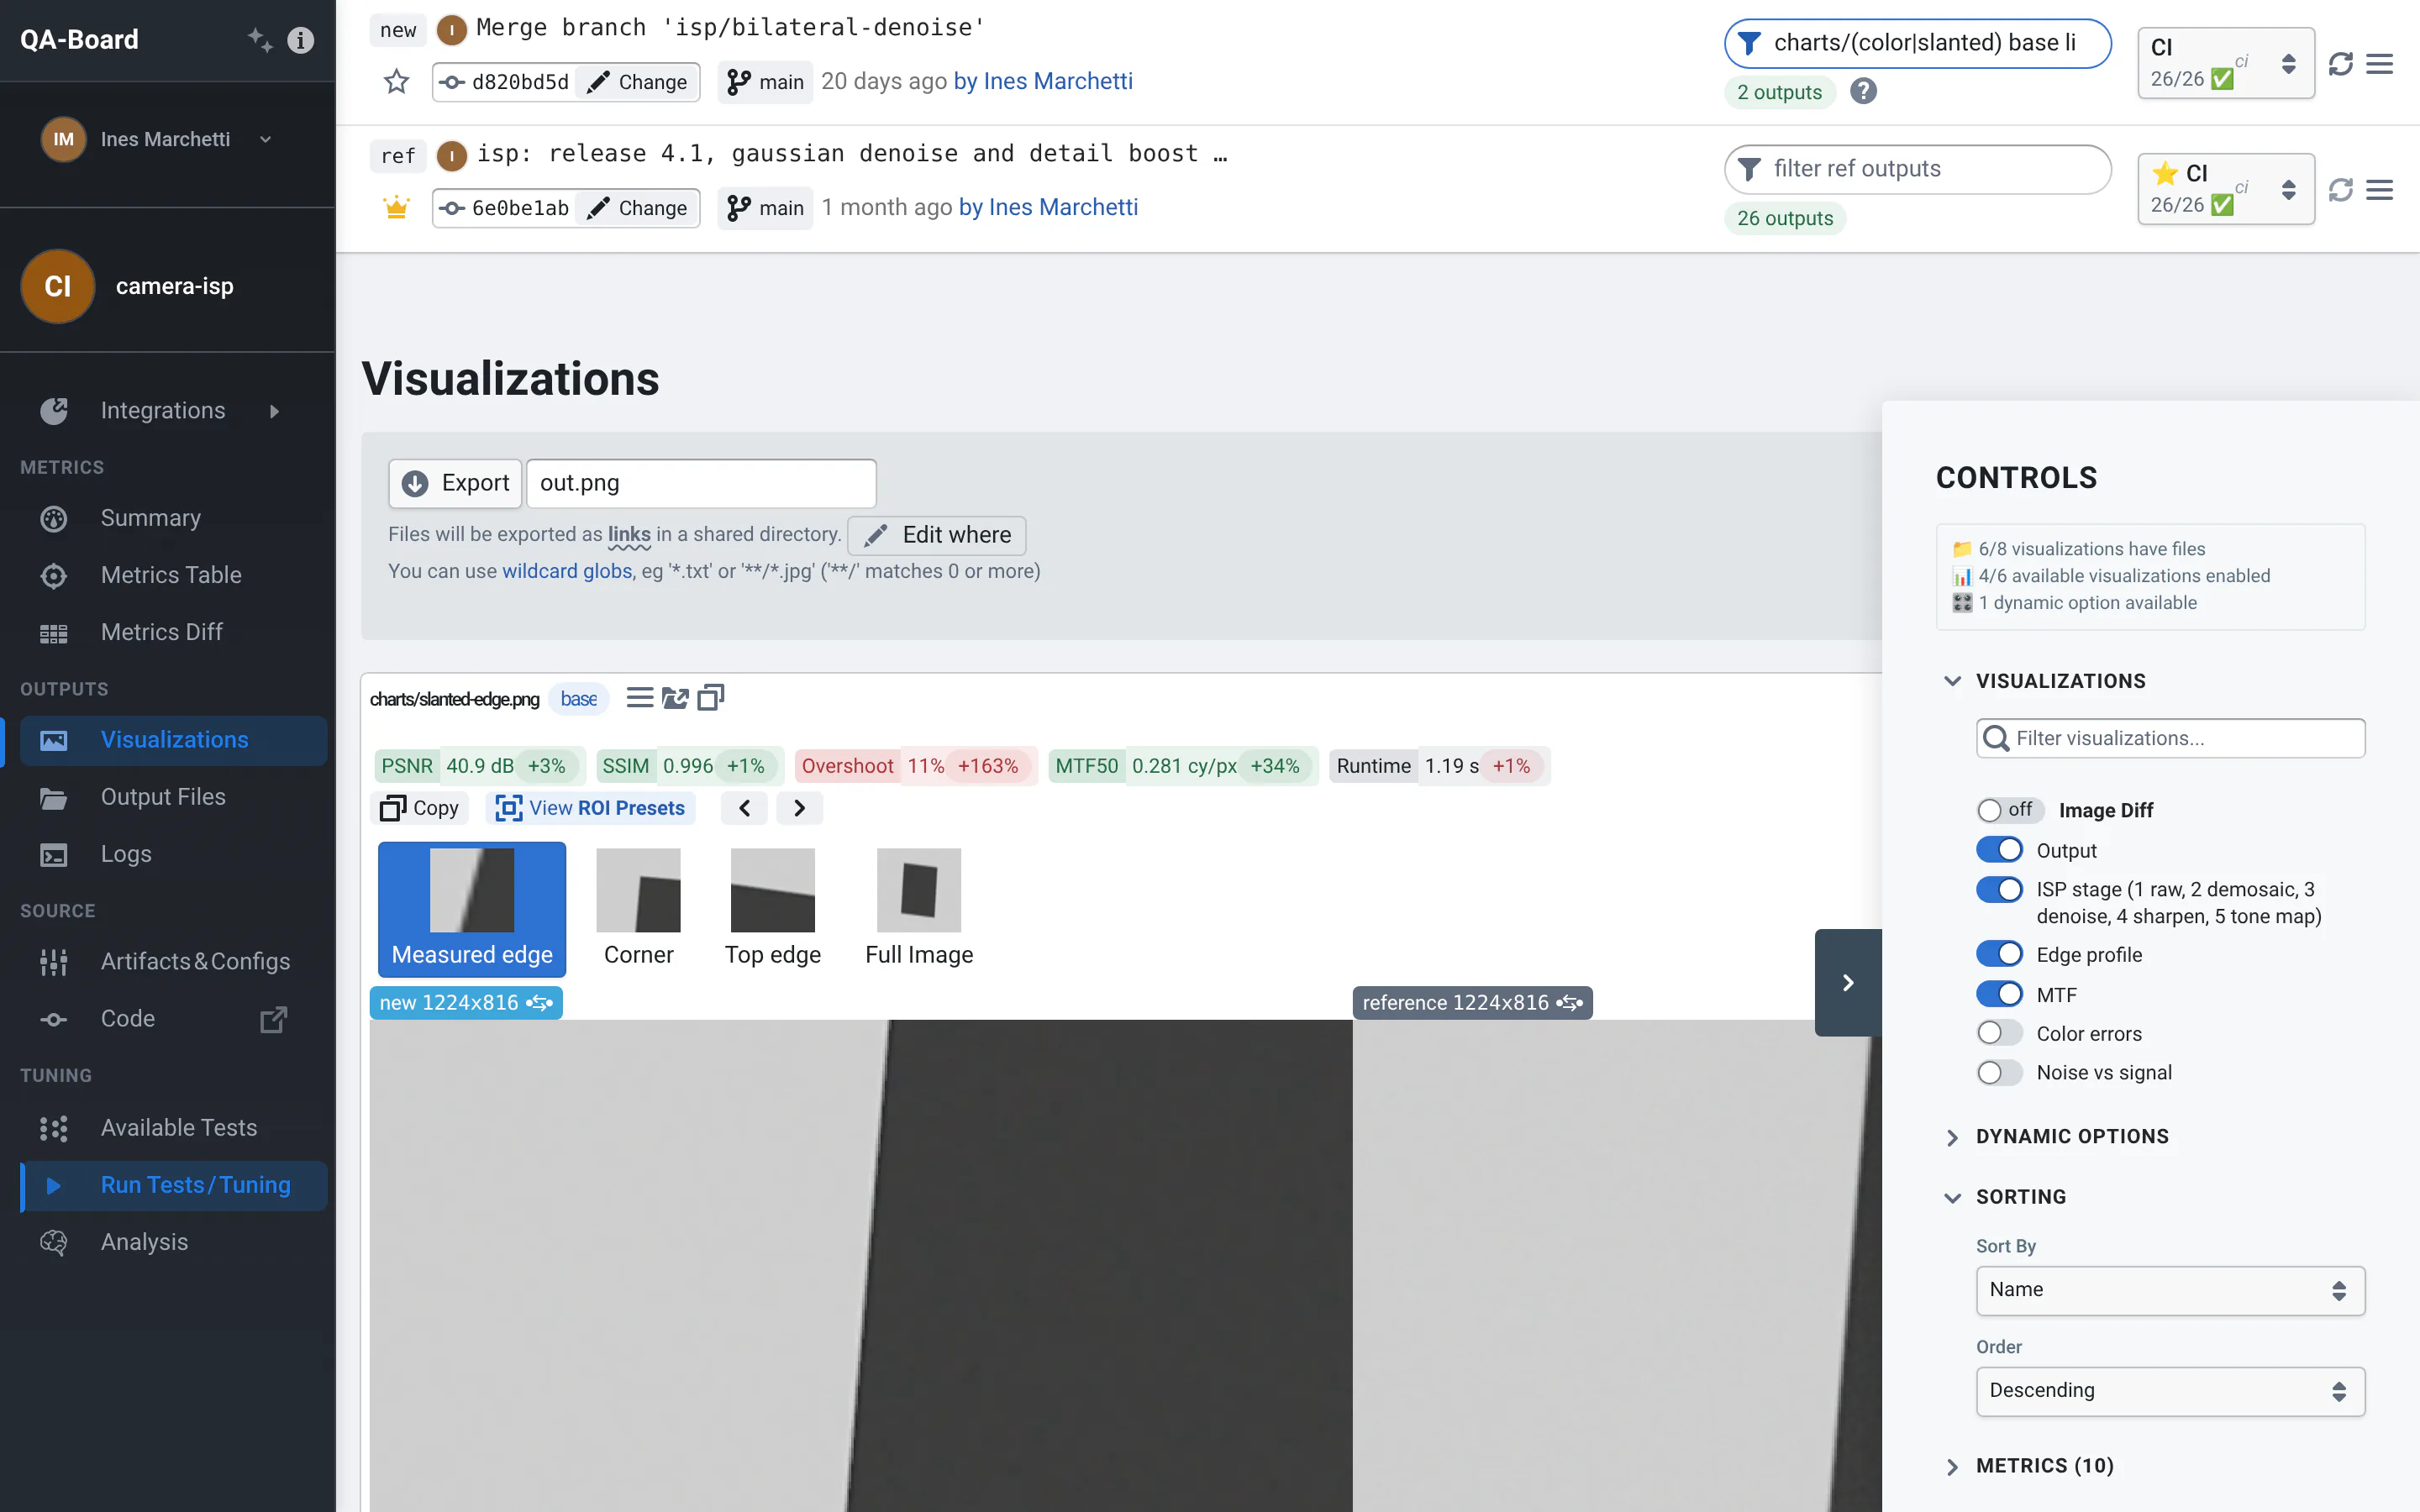Collapse the VISUALIZATIONS section
This screenshot has width=2420, height=1512.
point(1952,681)
